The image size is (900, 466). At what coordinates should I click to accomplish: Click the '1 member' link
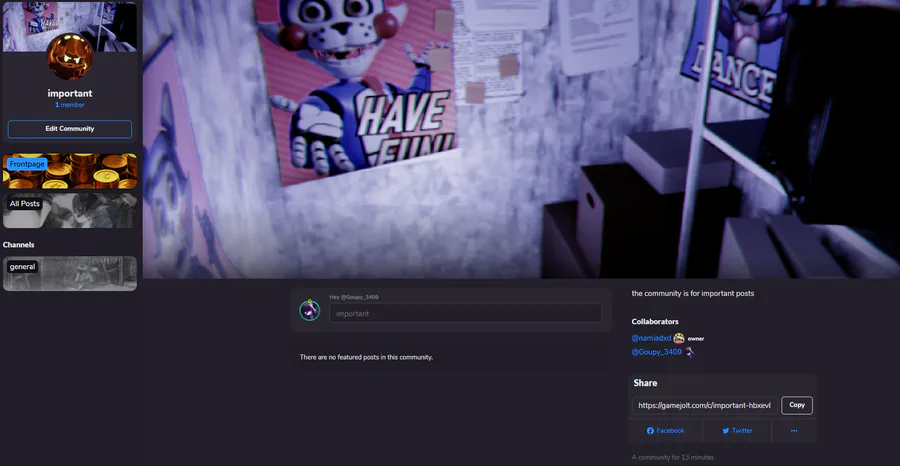[69, 105]
